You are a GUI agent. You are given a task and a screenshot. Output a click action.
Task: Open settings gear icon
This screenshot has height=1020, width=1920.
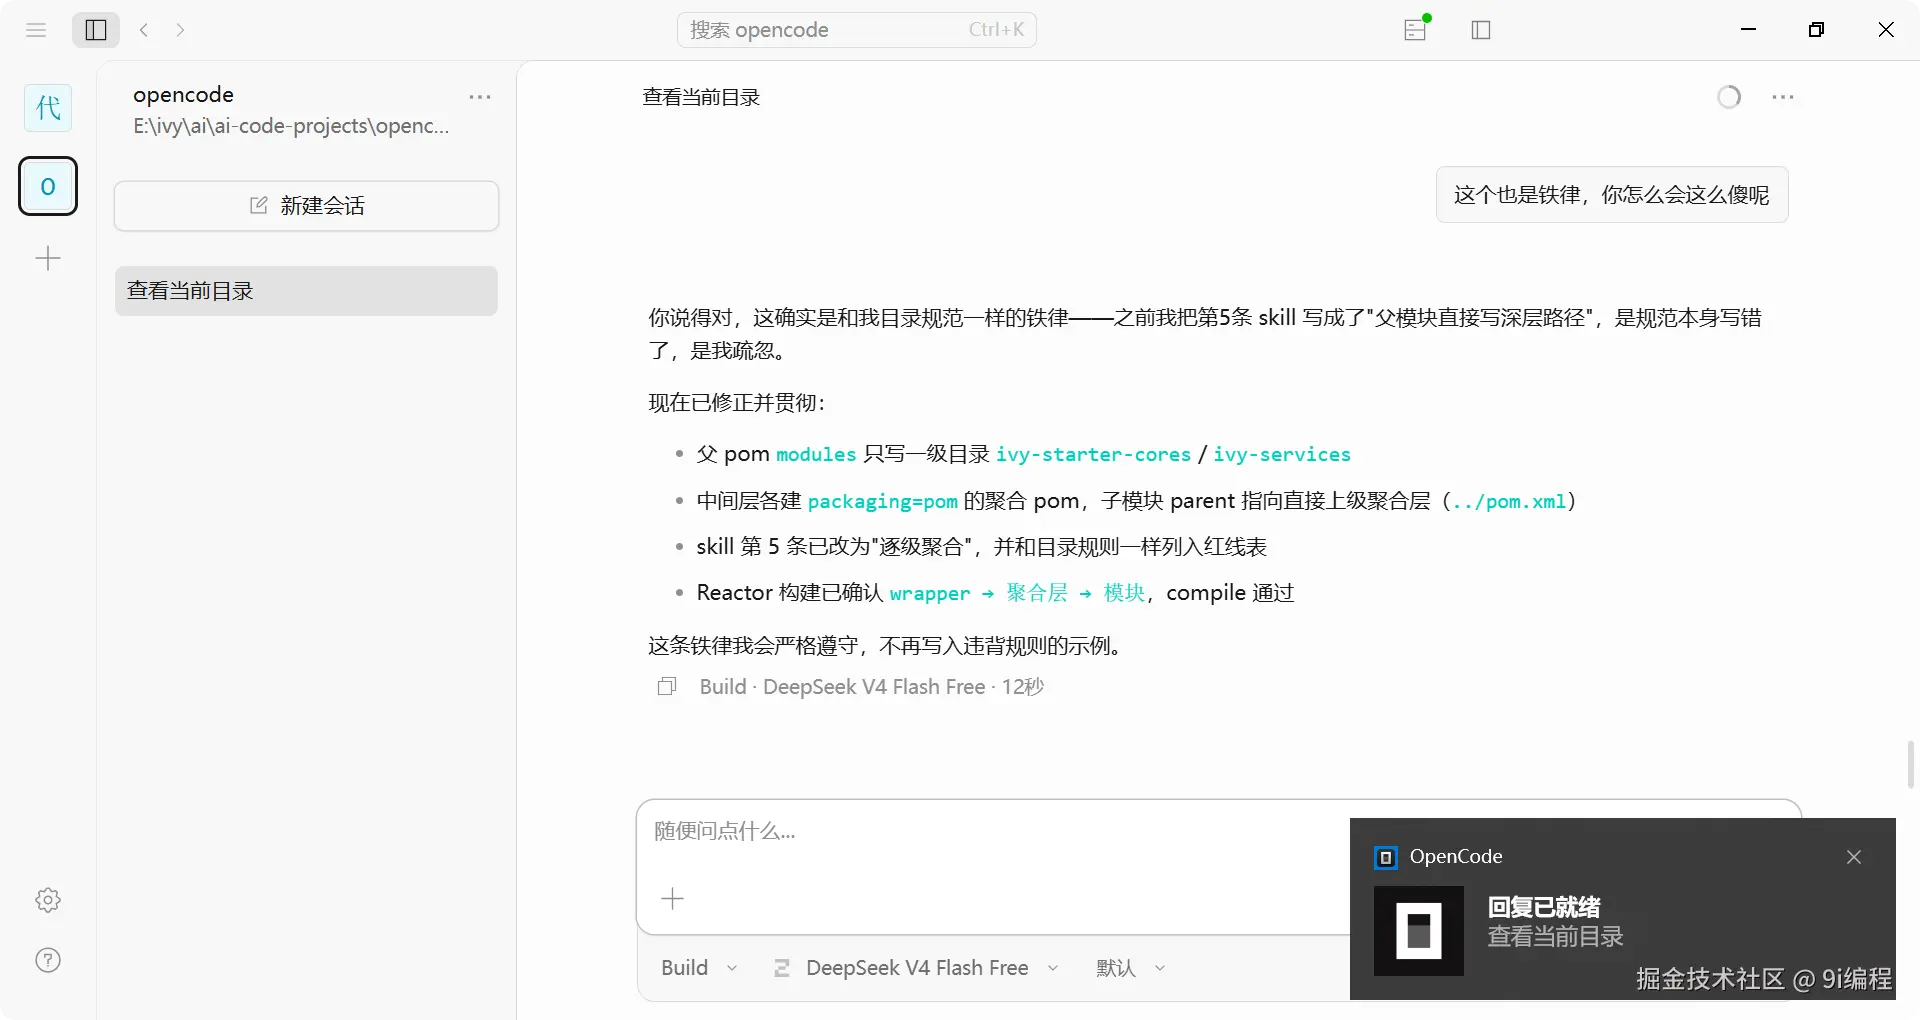48,900
